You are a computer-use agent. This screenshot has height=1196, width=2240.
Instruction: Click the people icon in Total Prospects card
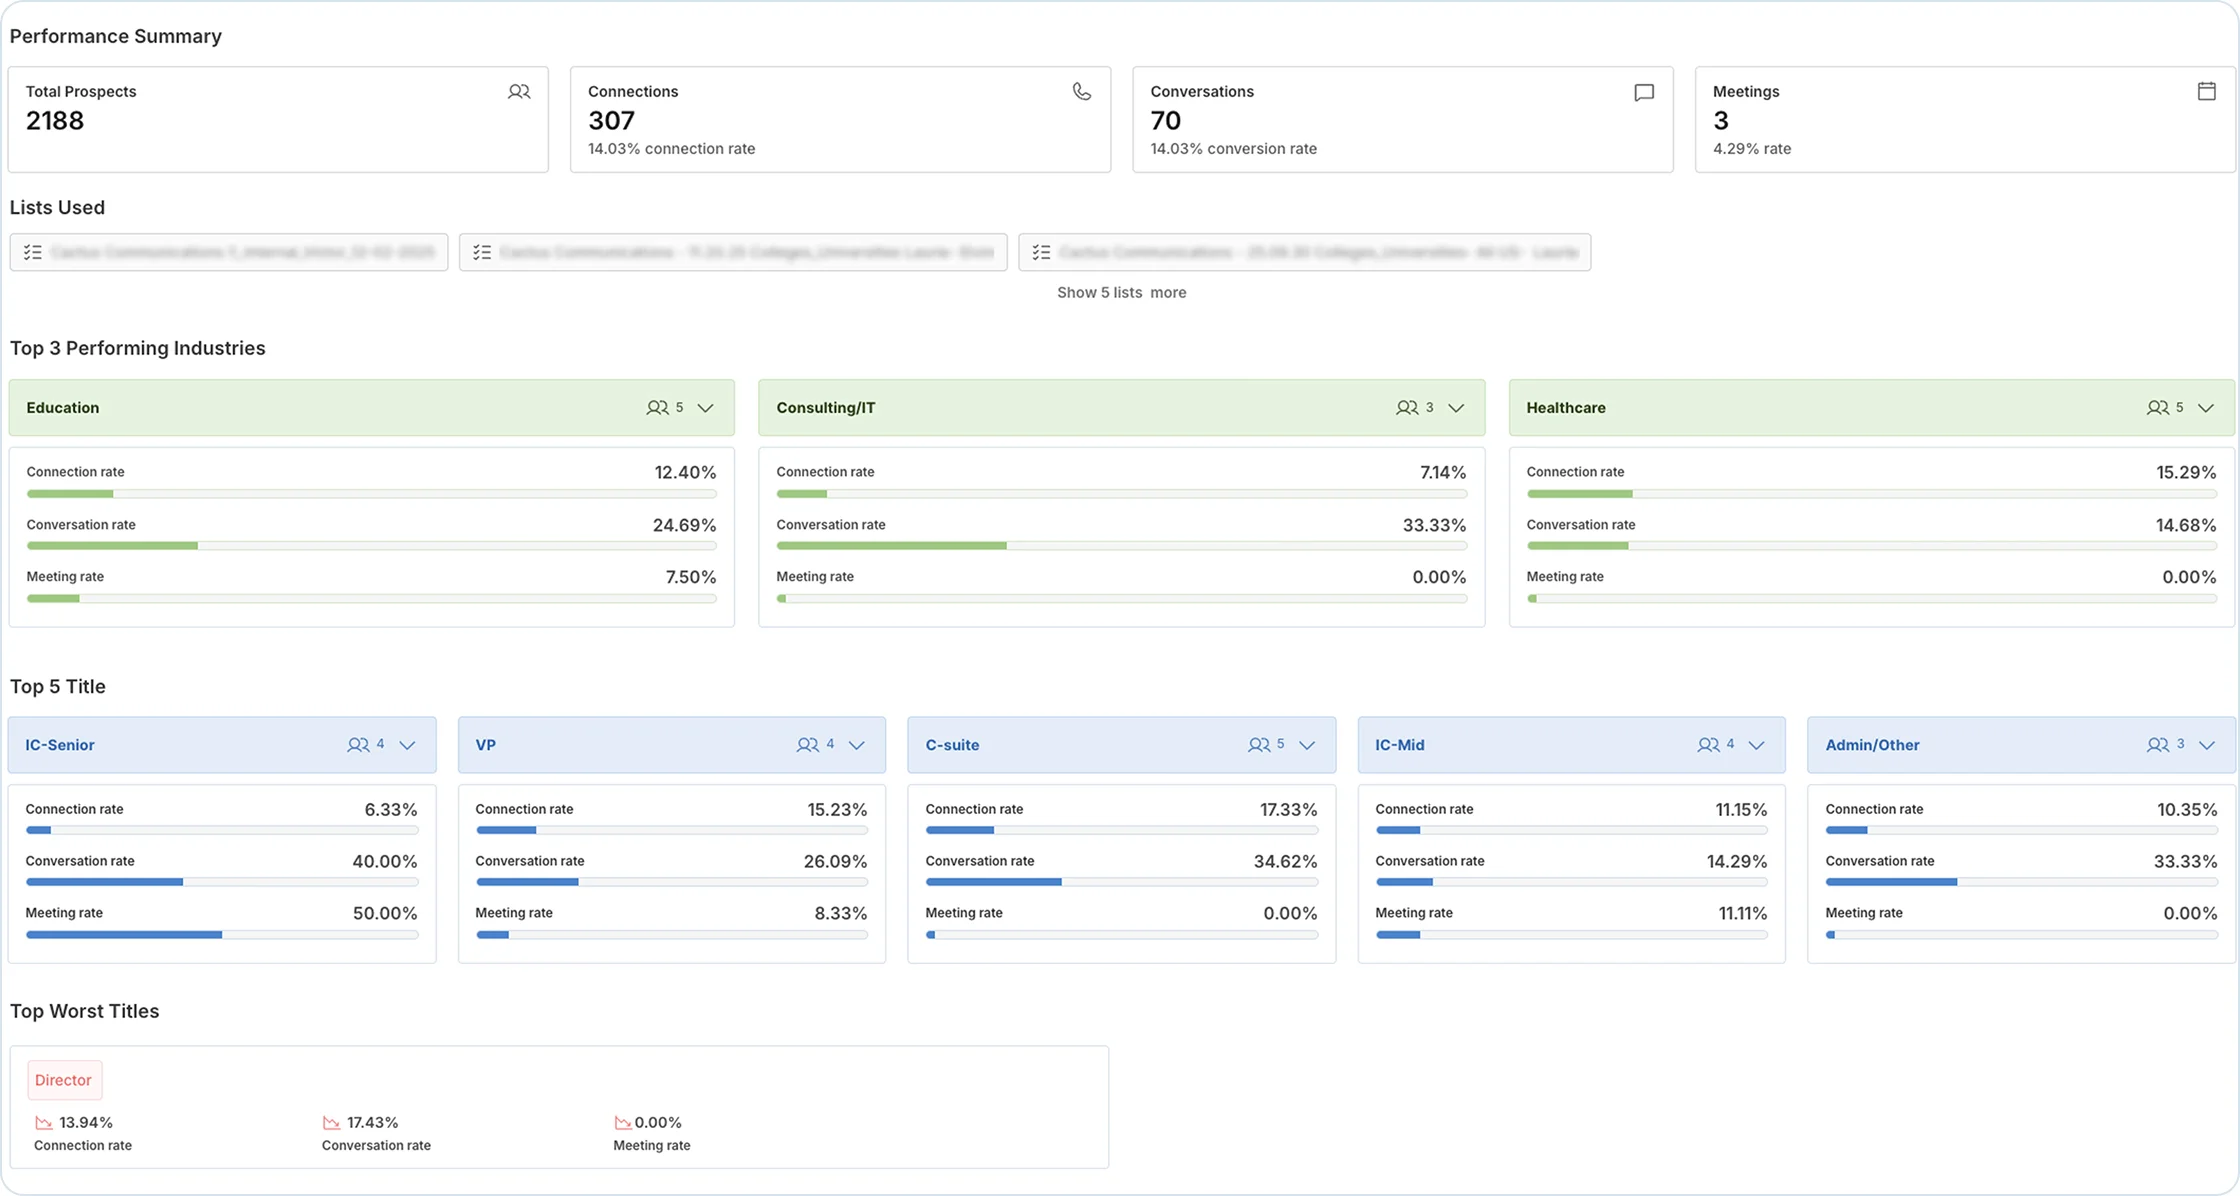[x=518, y=92]
